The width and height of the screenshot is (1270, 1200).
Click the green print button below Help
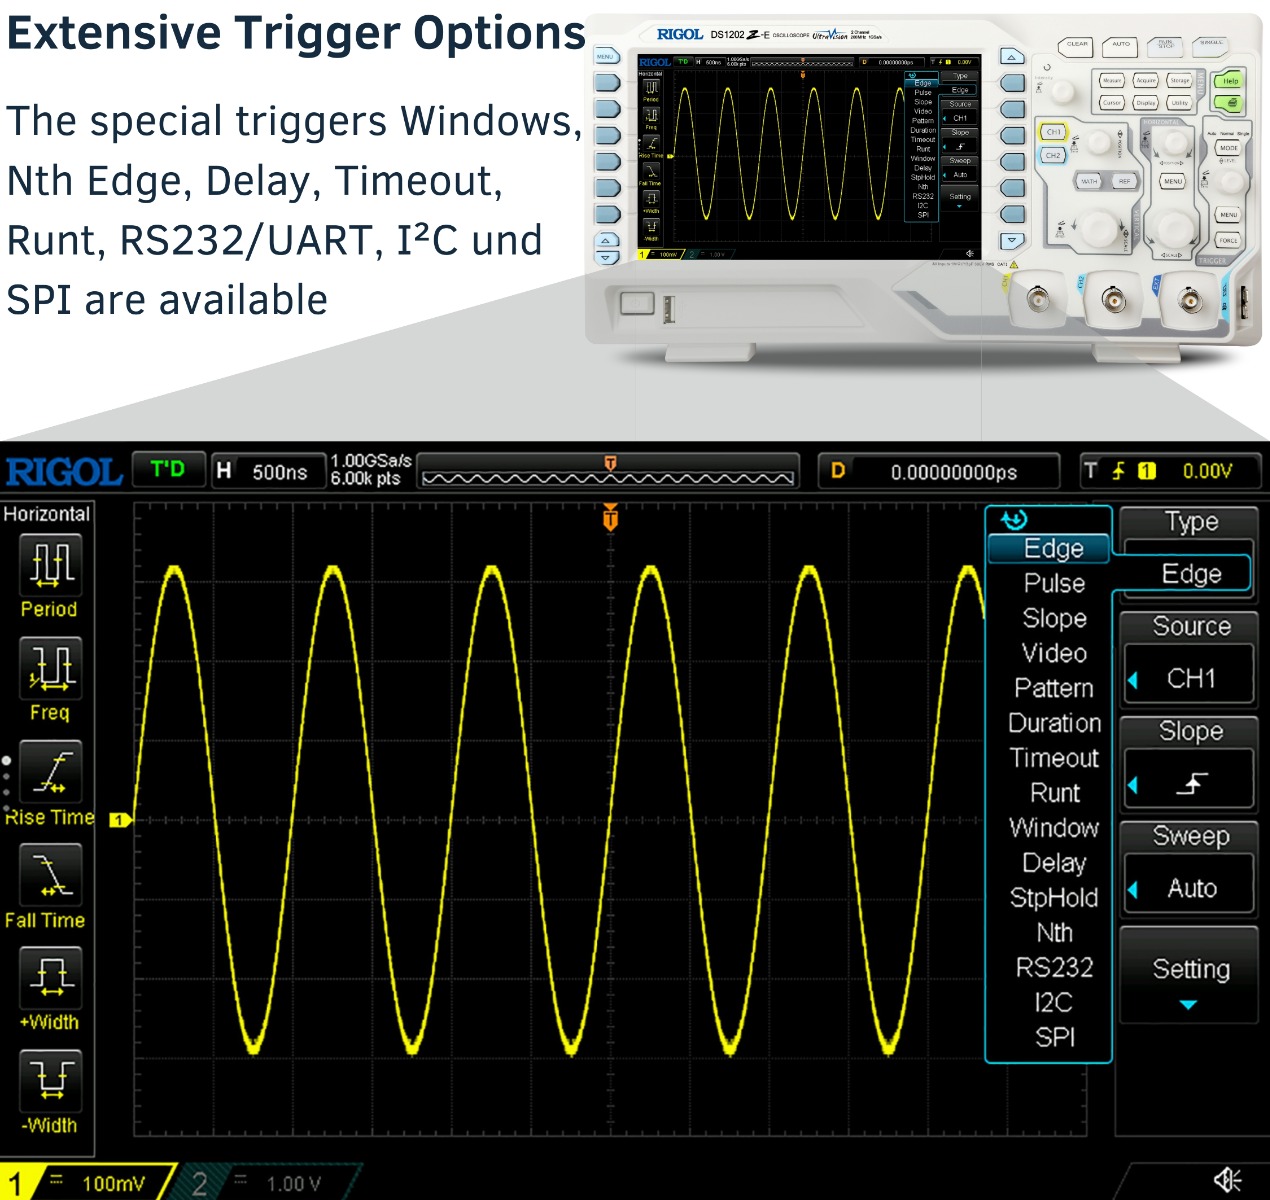pos(1229,103)
